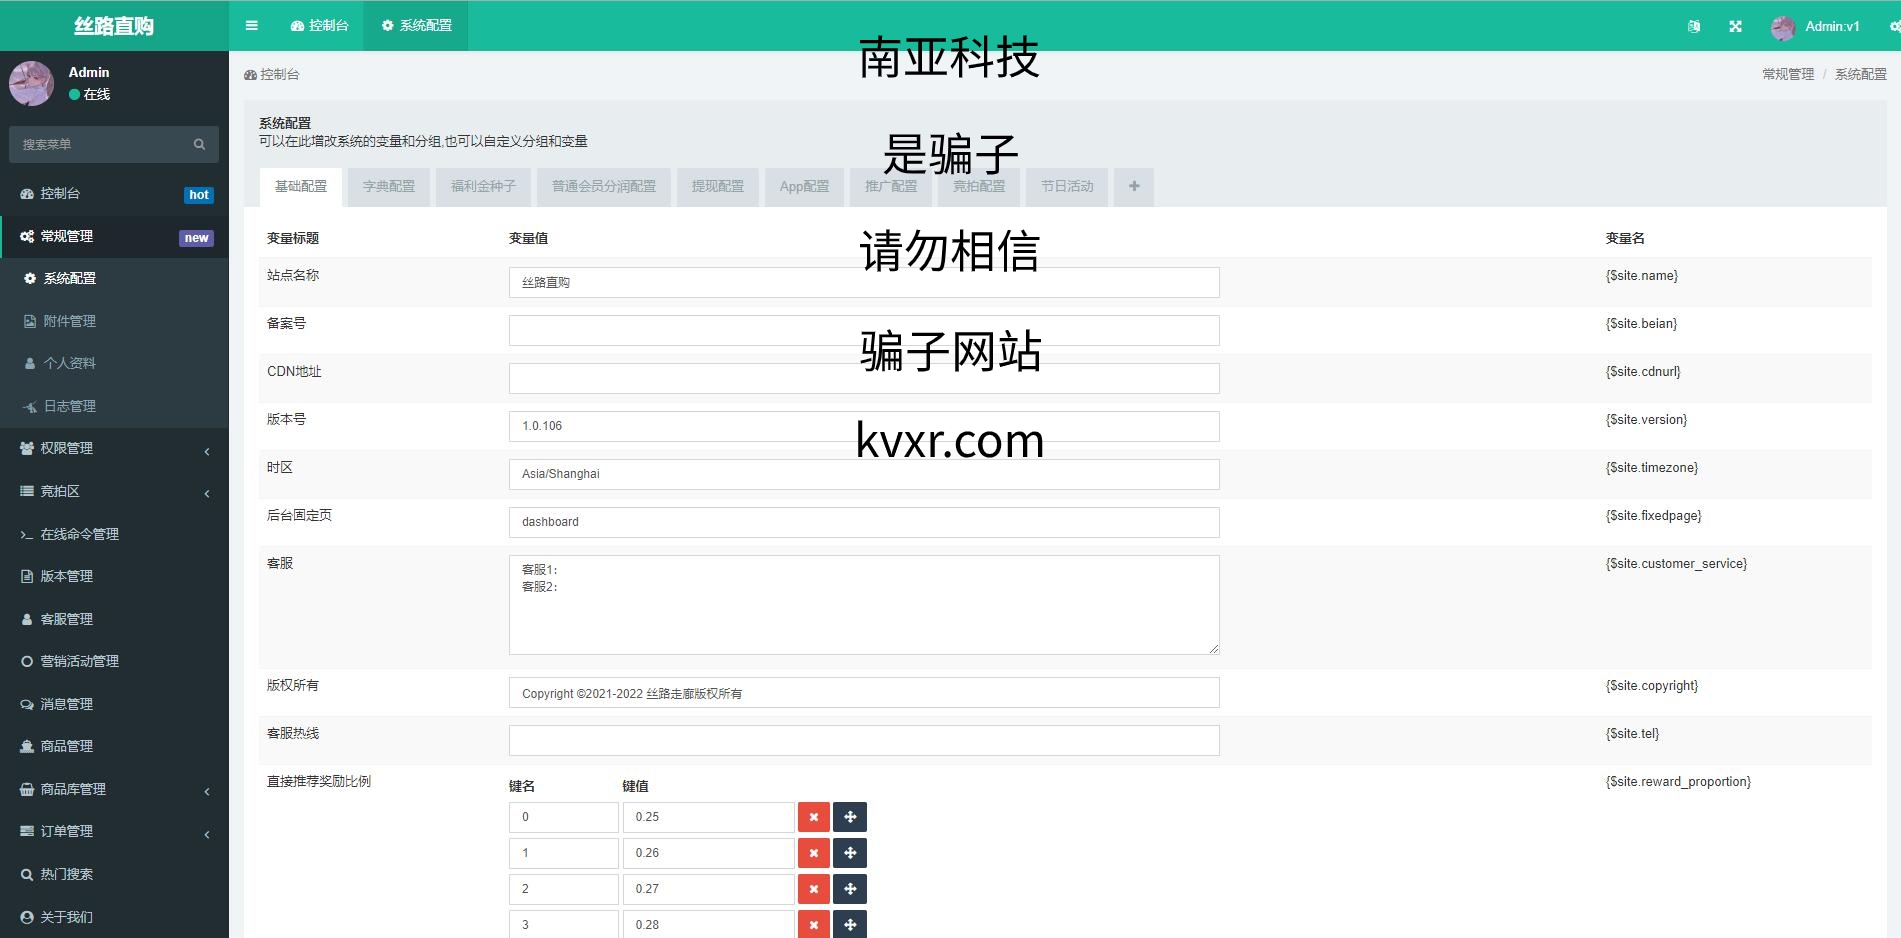This screenshot has height=938, width=1901.
Task: Select the 基础配置 tab
Action: tap(301, 187)
